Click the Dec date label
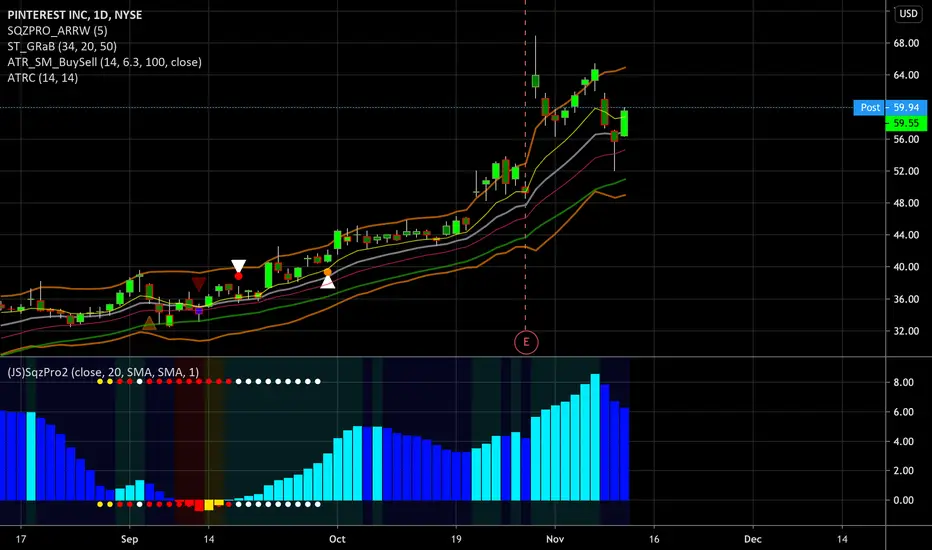This screenshot has height=550, width=932. [x=752, y=539]
